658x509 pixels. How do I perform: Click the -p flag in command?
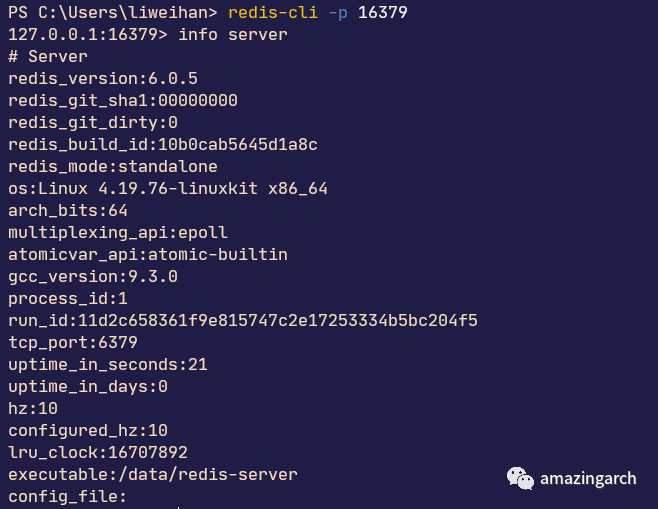pyautogui.click(x=338, y=13)
